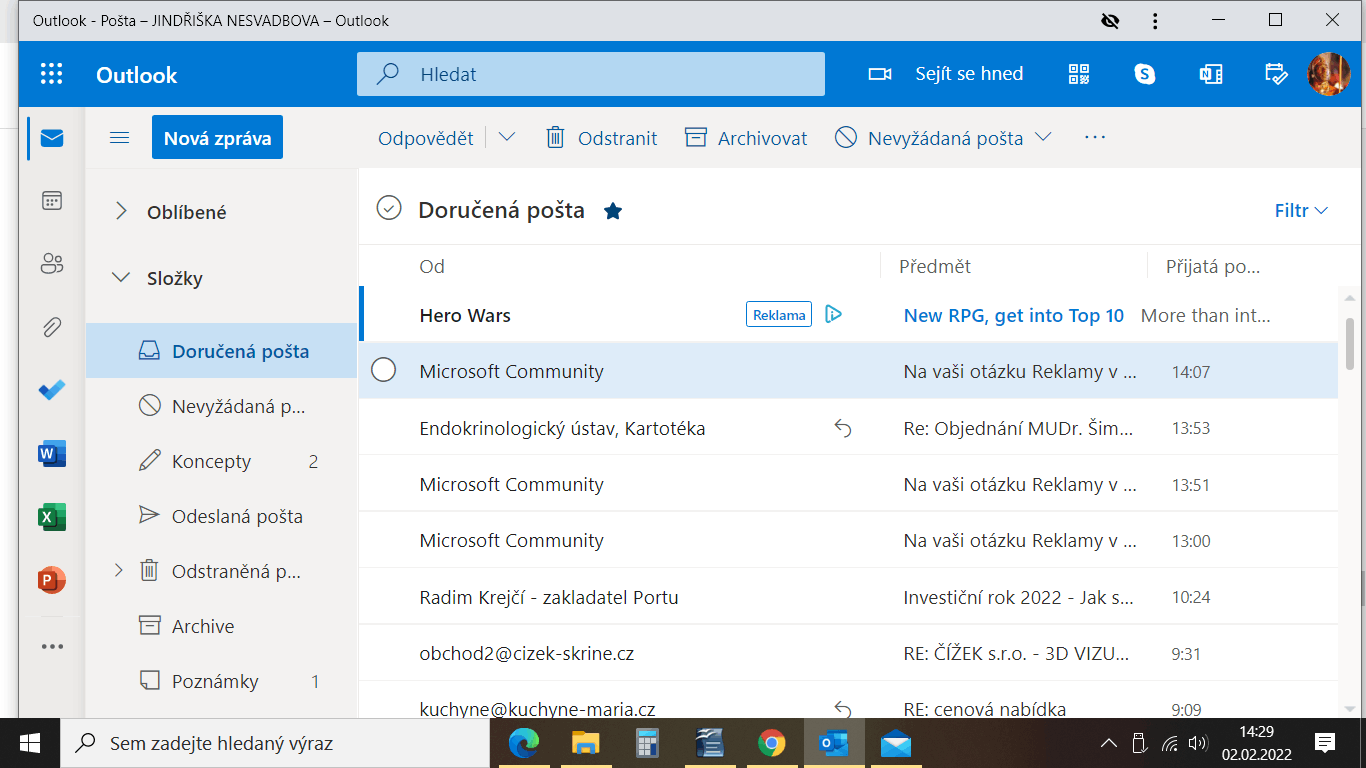Click Archivovat in the toolbar
This screenshot has height=768, width=1366.
[x=746, y=138]
